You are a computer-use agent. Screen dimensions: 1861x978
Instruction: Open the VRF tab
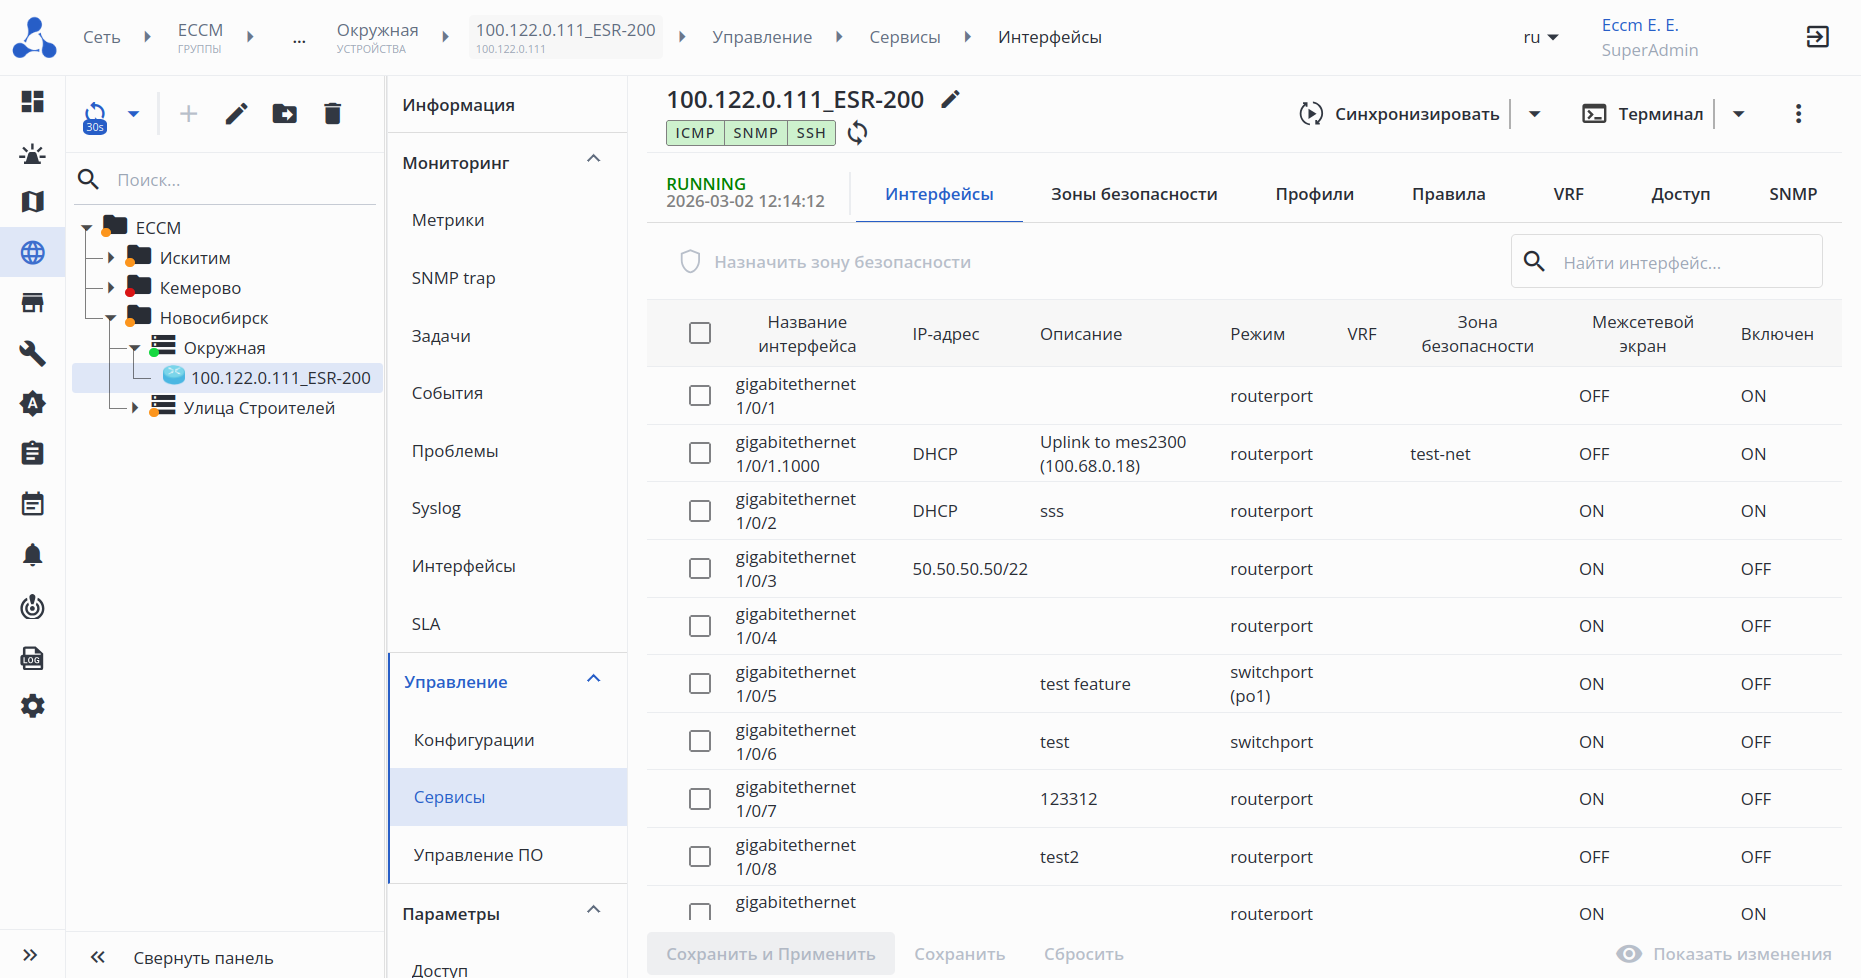click(x=1568, y=194)
